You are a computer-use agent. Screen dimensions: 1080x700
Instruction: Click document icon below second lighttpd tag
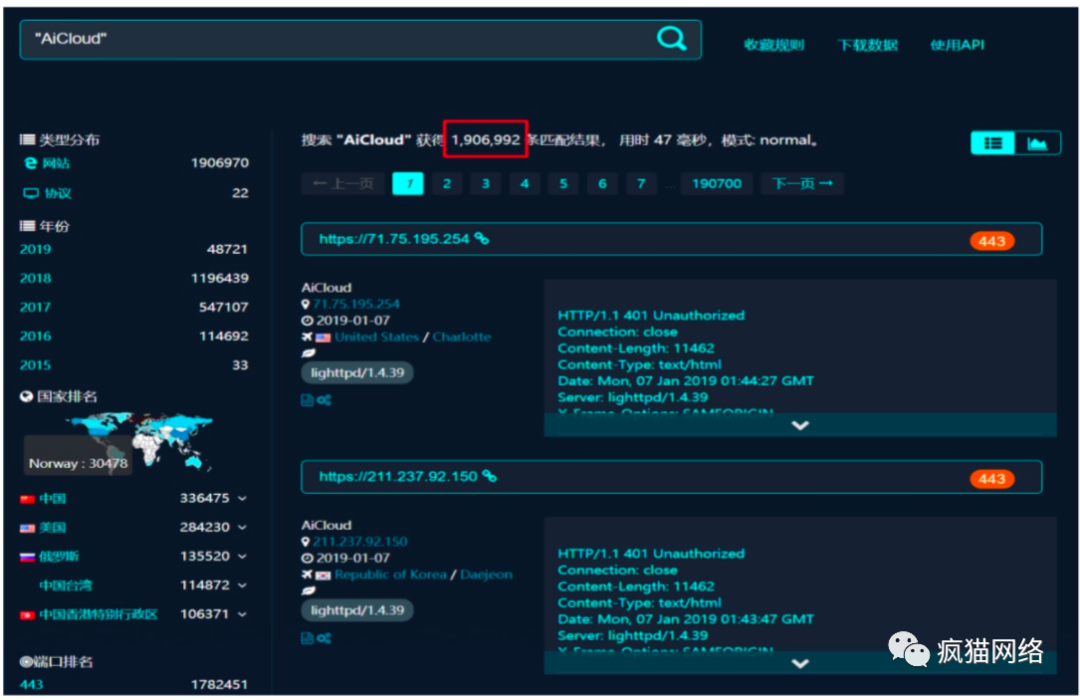click(x=307, y=639)
